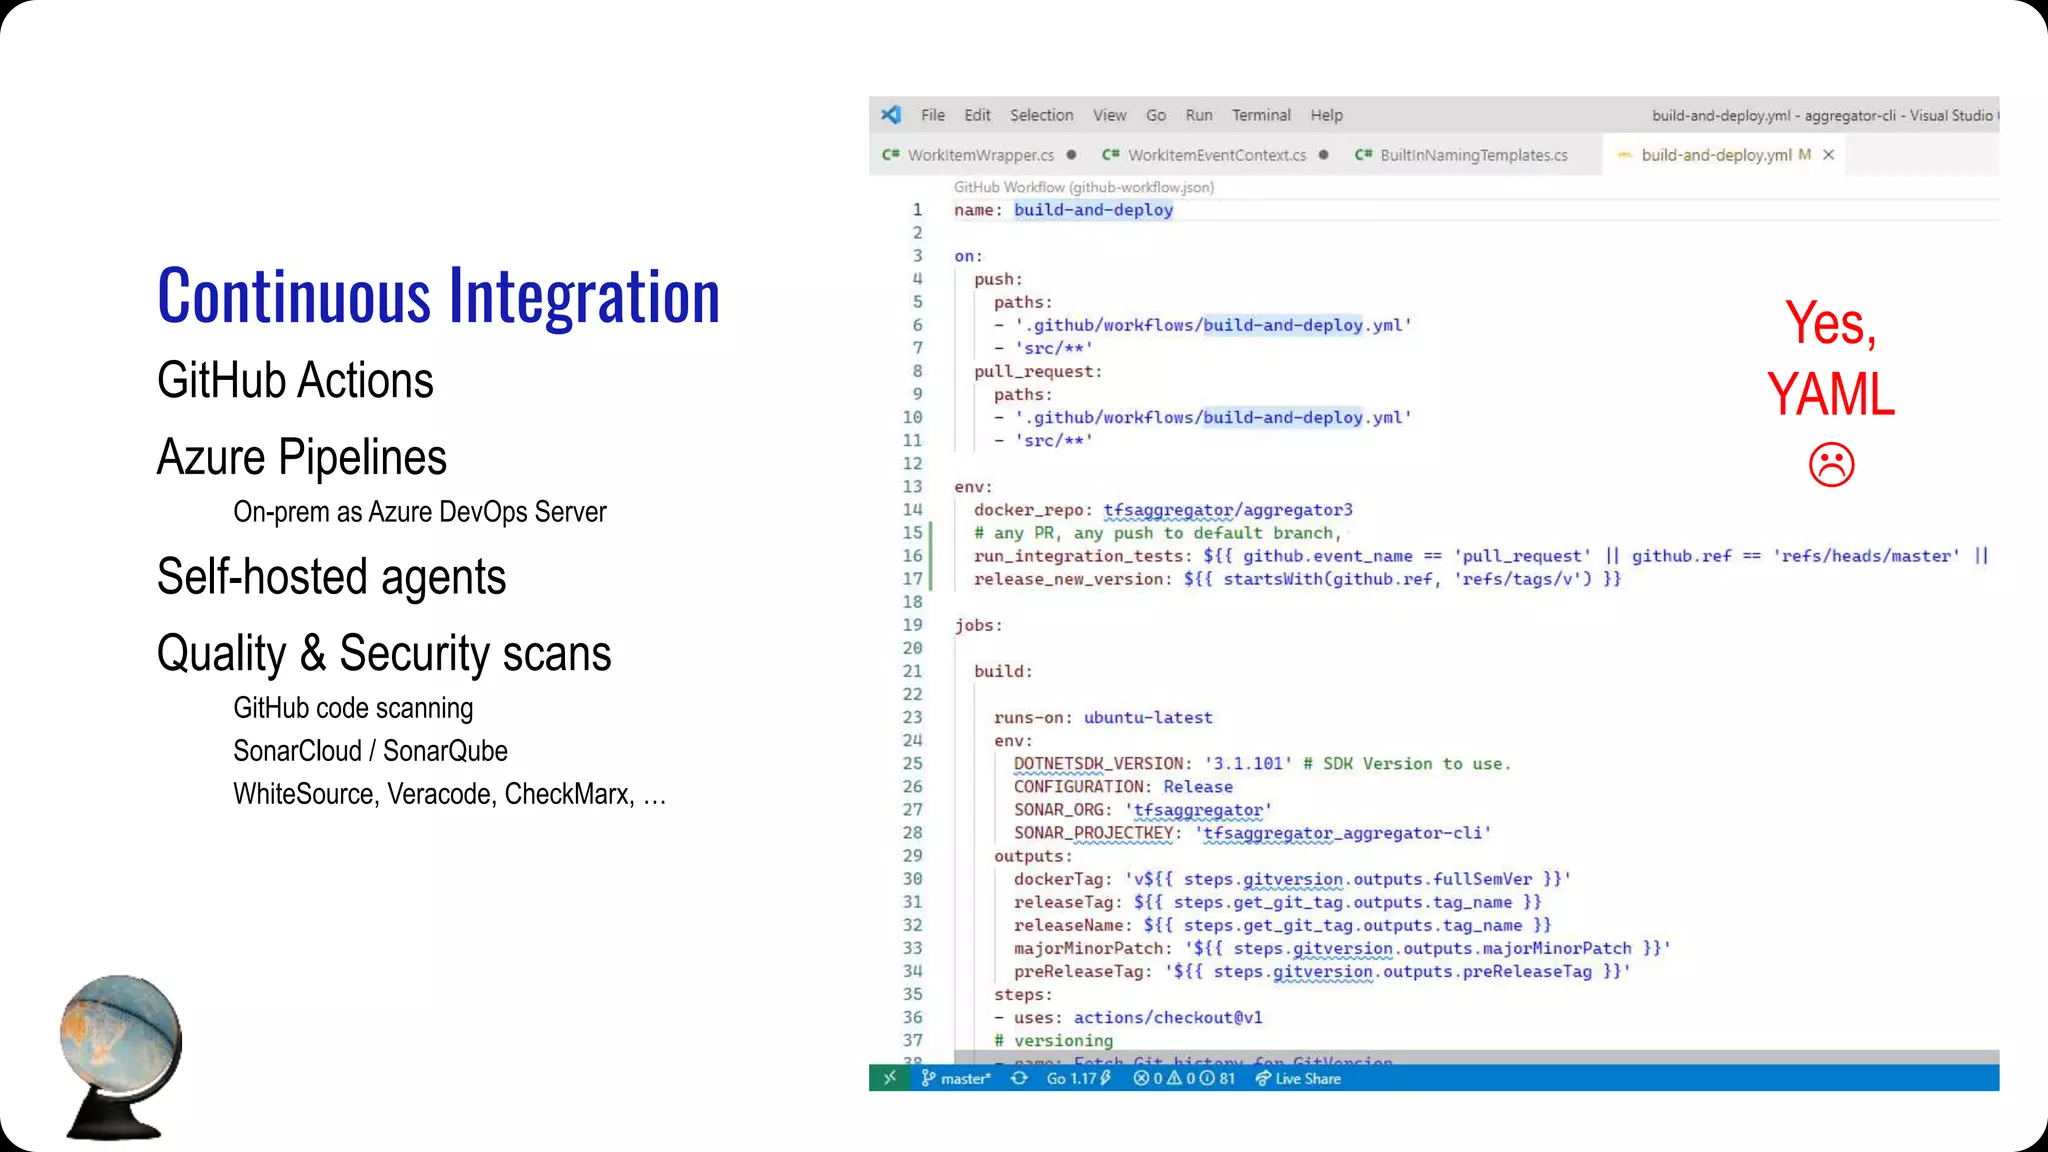The height and width of the screenshot is (1152, 2048).
Task: Click the YAML file icon on build-and-deploy.yml tab
Action: point(1625,155)
